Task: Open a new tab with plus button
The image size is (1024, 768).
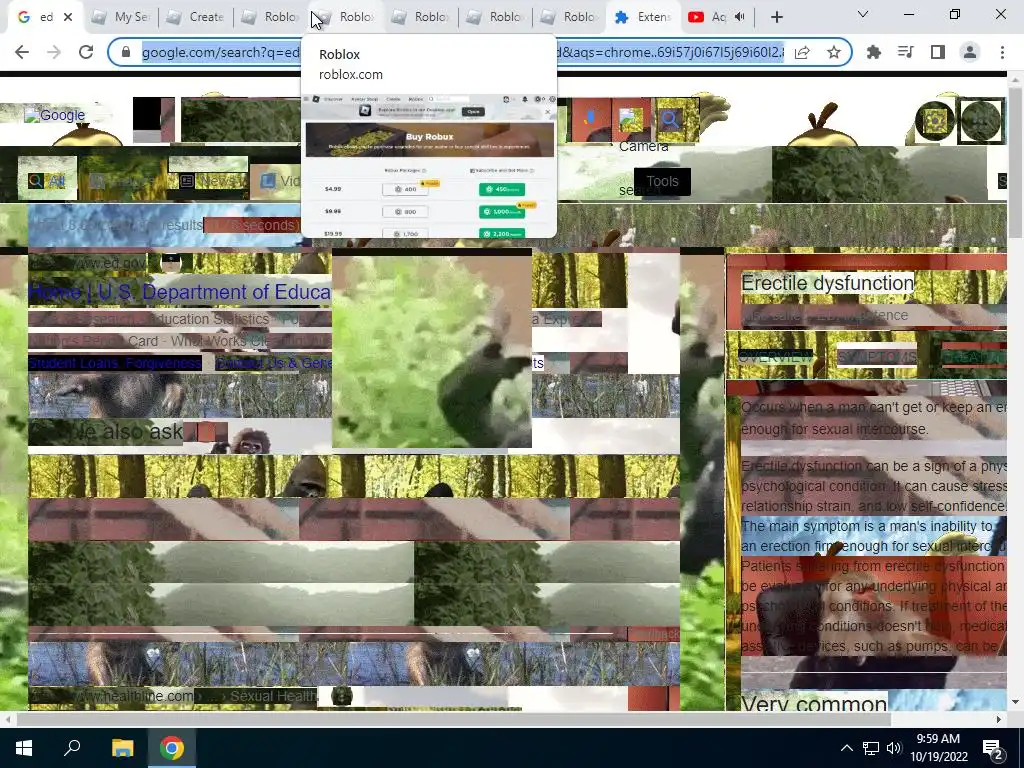Action: coord(776,17)
